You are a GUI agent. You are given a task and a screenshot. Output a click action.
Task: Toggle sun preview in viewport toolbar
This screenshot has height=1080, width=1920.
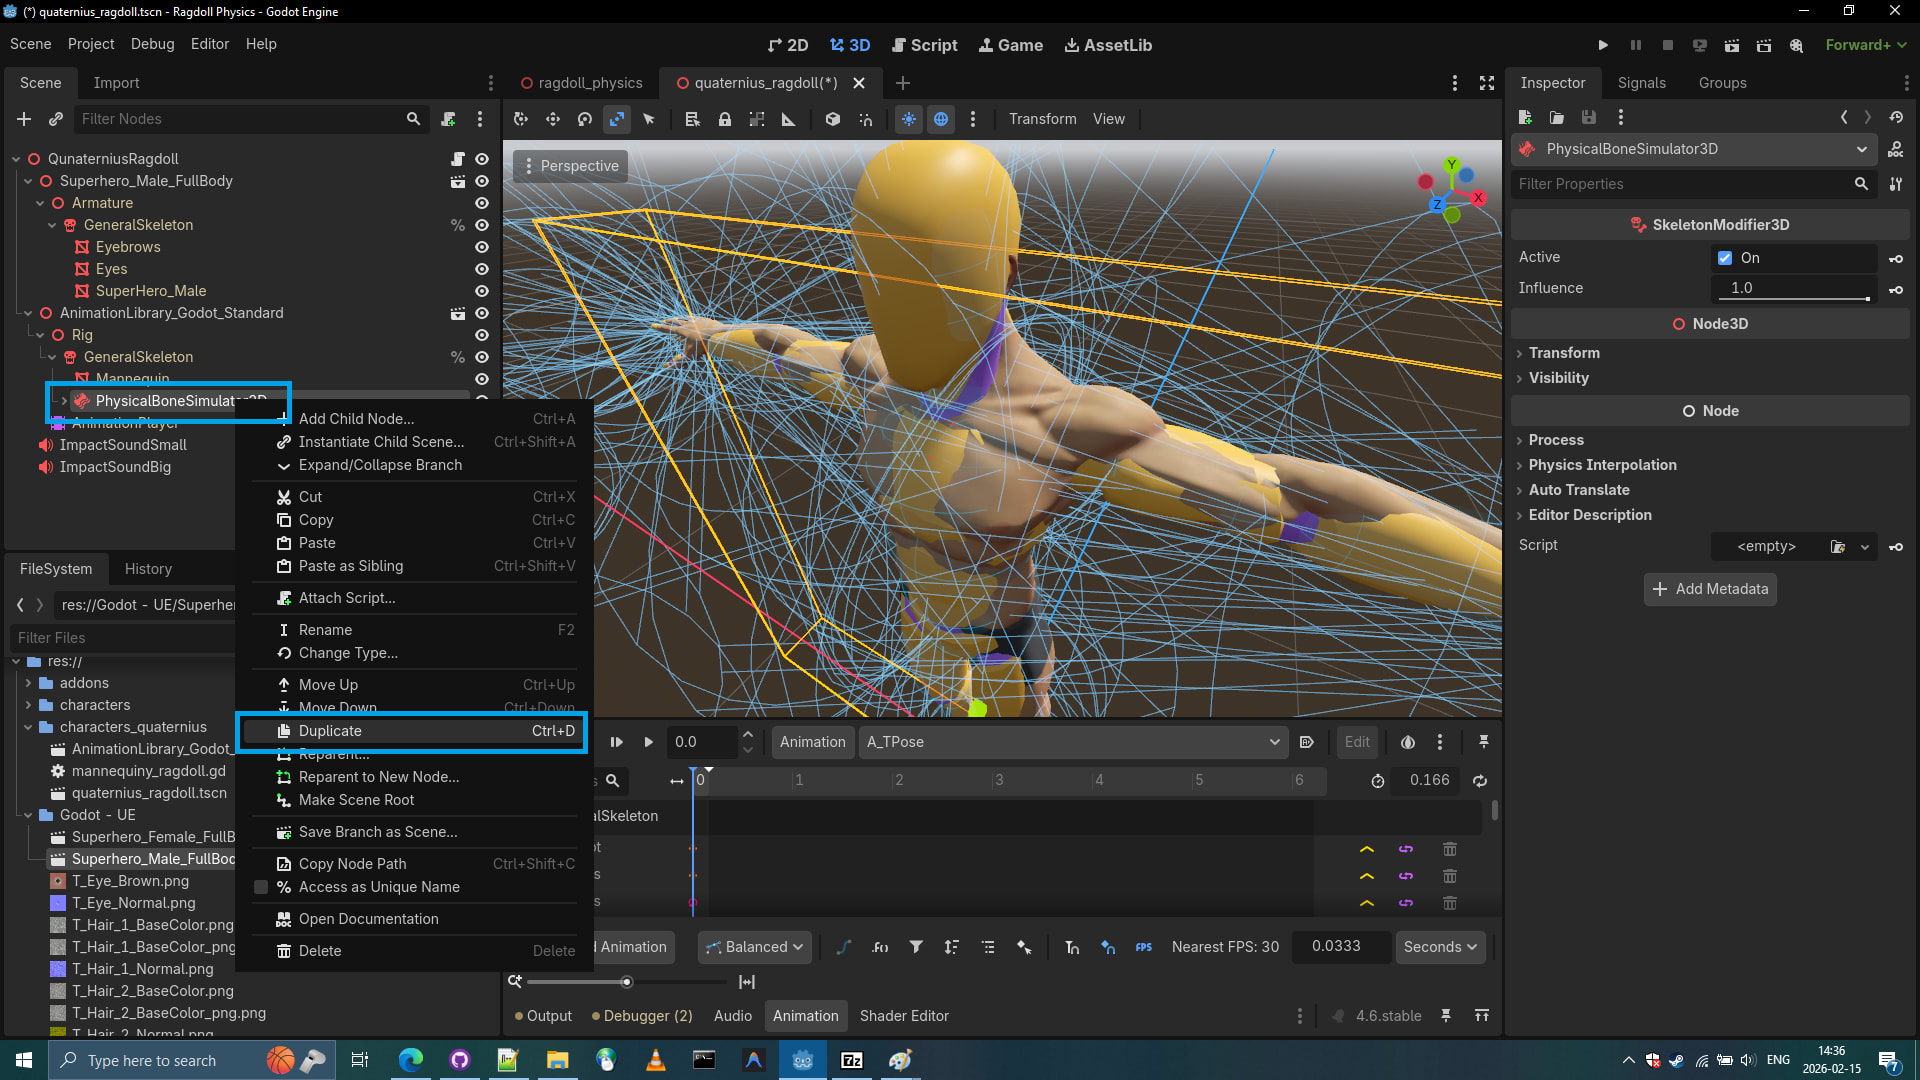(x=908, y=119)
